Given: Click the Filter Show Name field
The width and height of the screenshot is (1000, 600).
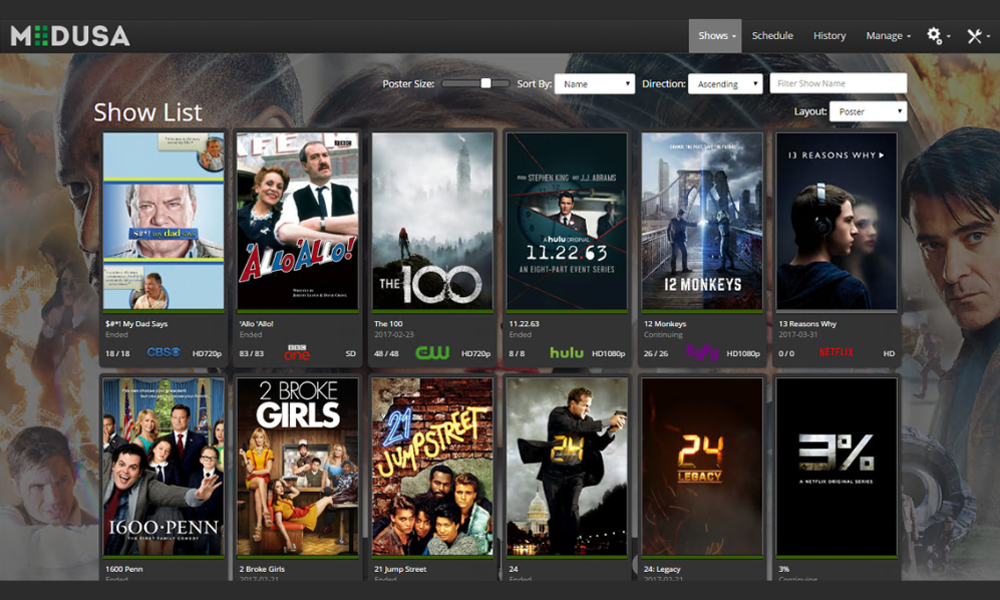Looking at the screenshot, I should [838, 84].
